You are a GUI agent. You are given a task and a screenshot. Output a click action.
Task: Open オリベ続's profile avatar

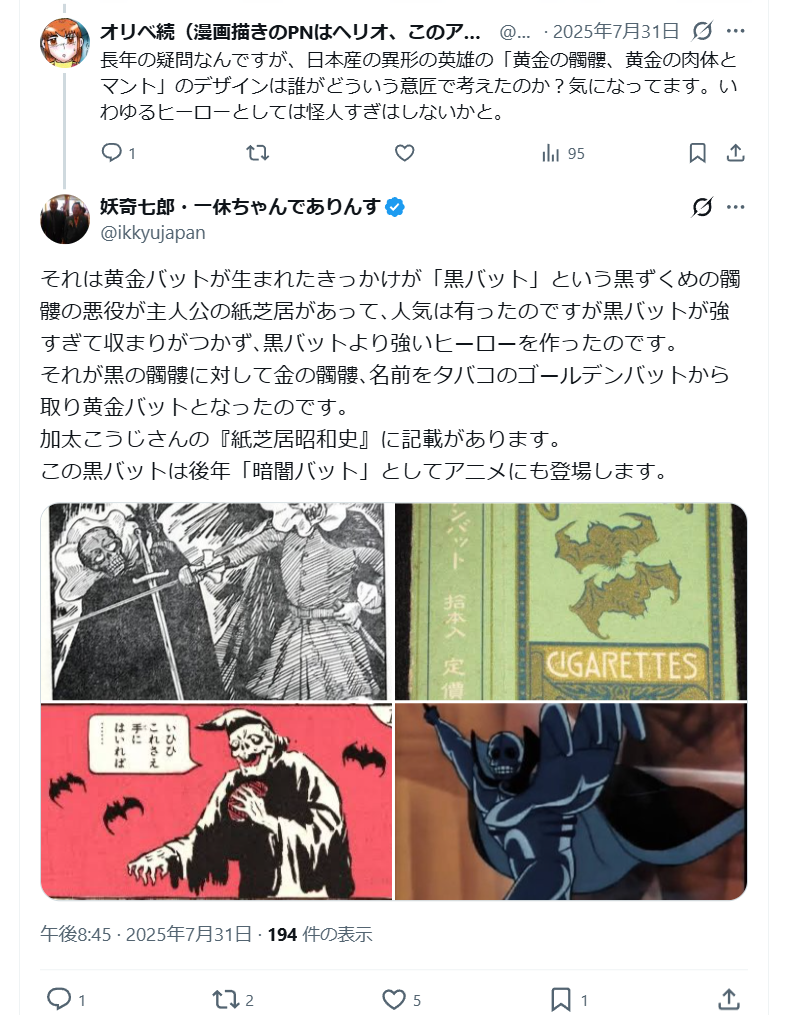pyautogui.click(x=65, y=43)
